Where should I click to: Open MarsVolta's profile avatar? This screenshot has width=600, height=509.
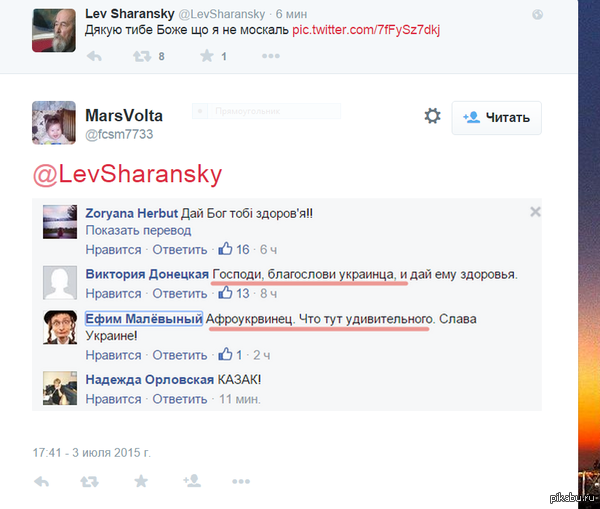point(54,123)
